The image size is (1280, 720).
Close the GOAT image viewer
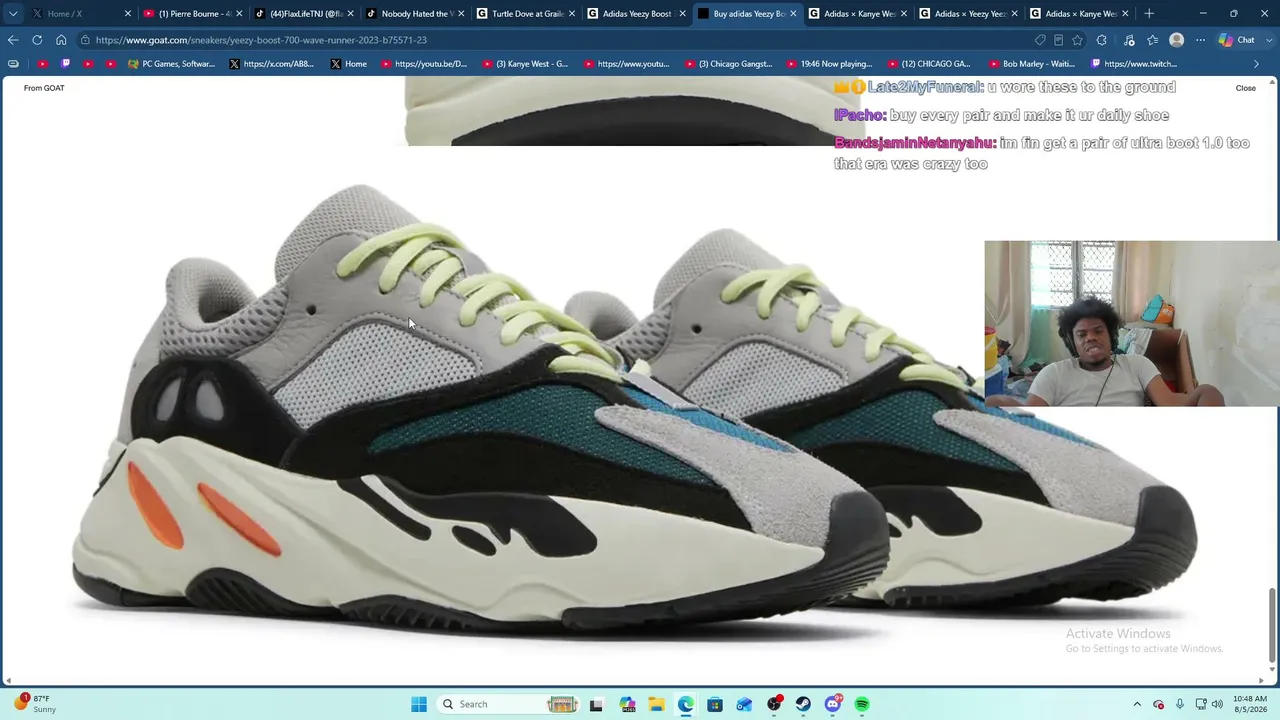coord(1245,88)
